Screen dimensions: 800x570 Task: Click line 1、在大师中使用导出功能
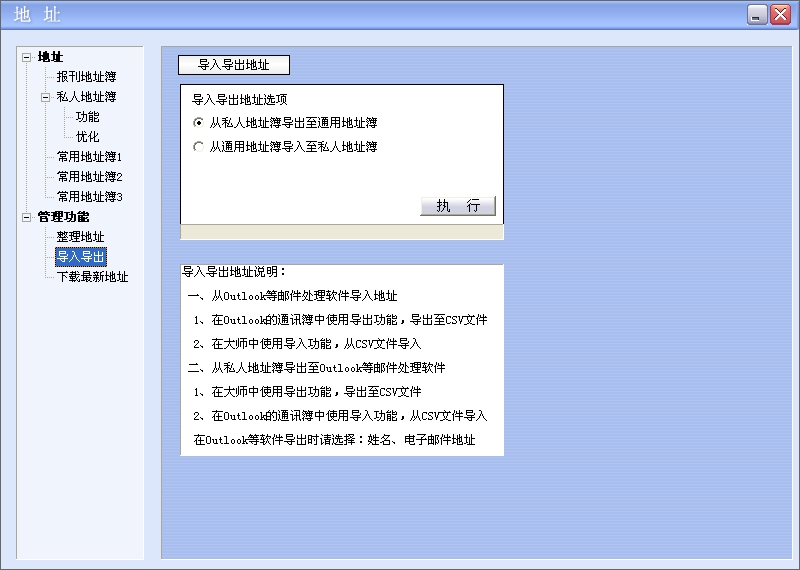point(307,392)
